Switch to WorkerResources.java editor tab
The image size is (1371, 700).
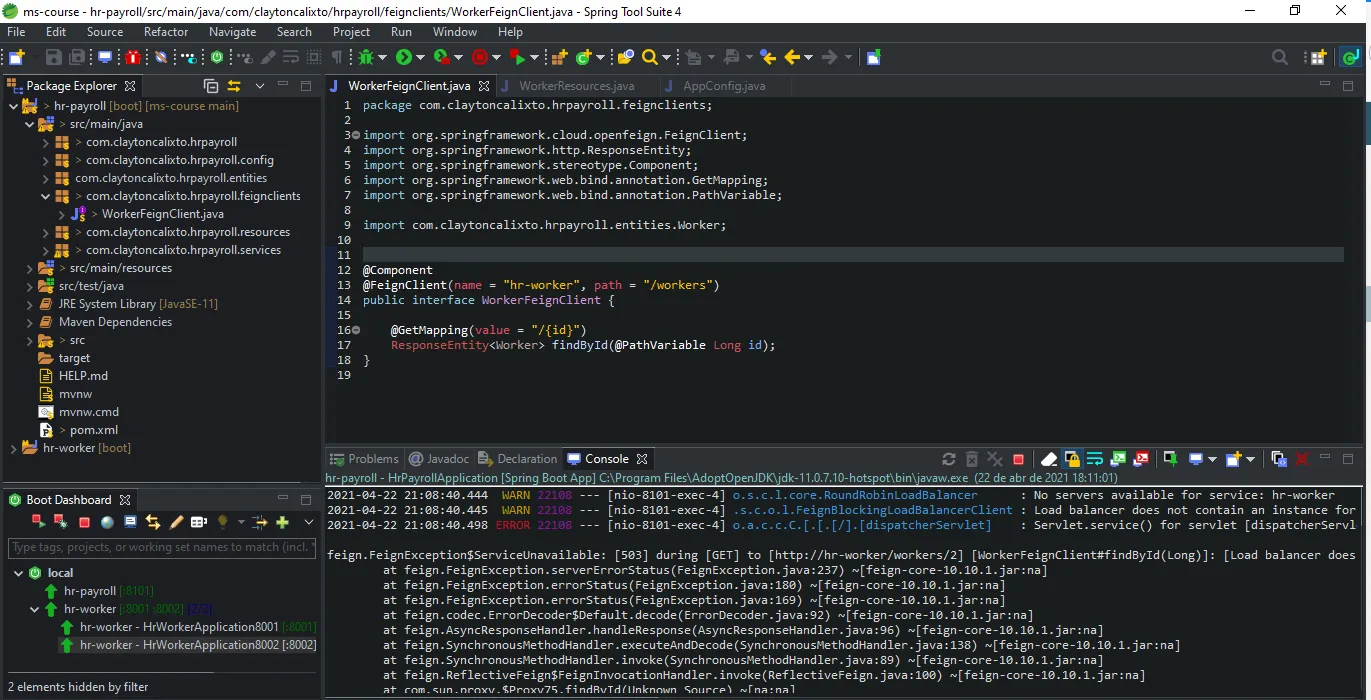point(576,86)
